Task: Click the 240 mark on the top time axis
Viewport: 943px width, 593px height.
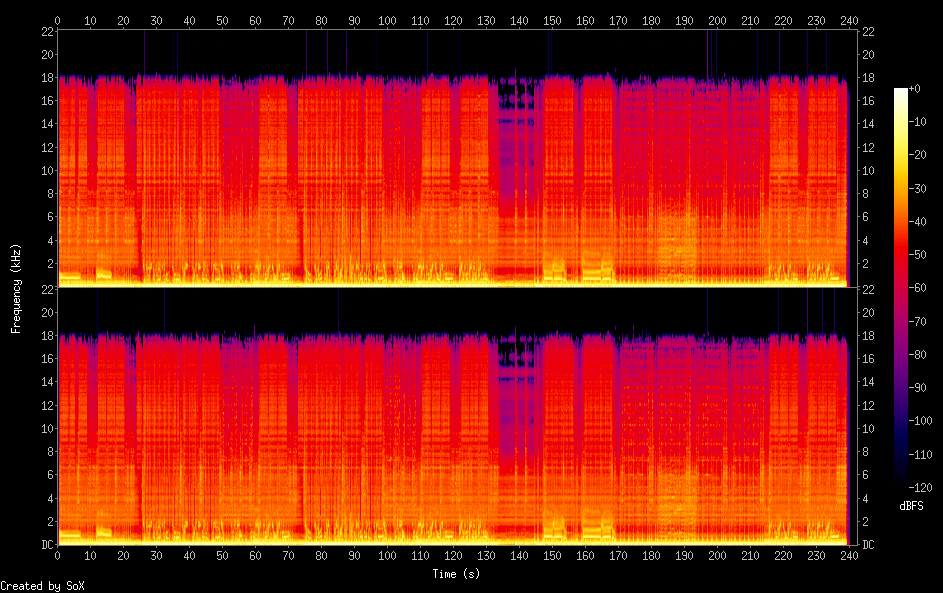Action: pyautogui.click(x=848, y=20)
